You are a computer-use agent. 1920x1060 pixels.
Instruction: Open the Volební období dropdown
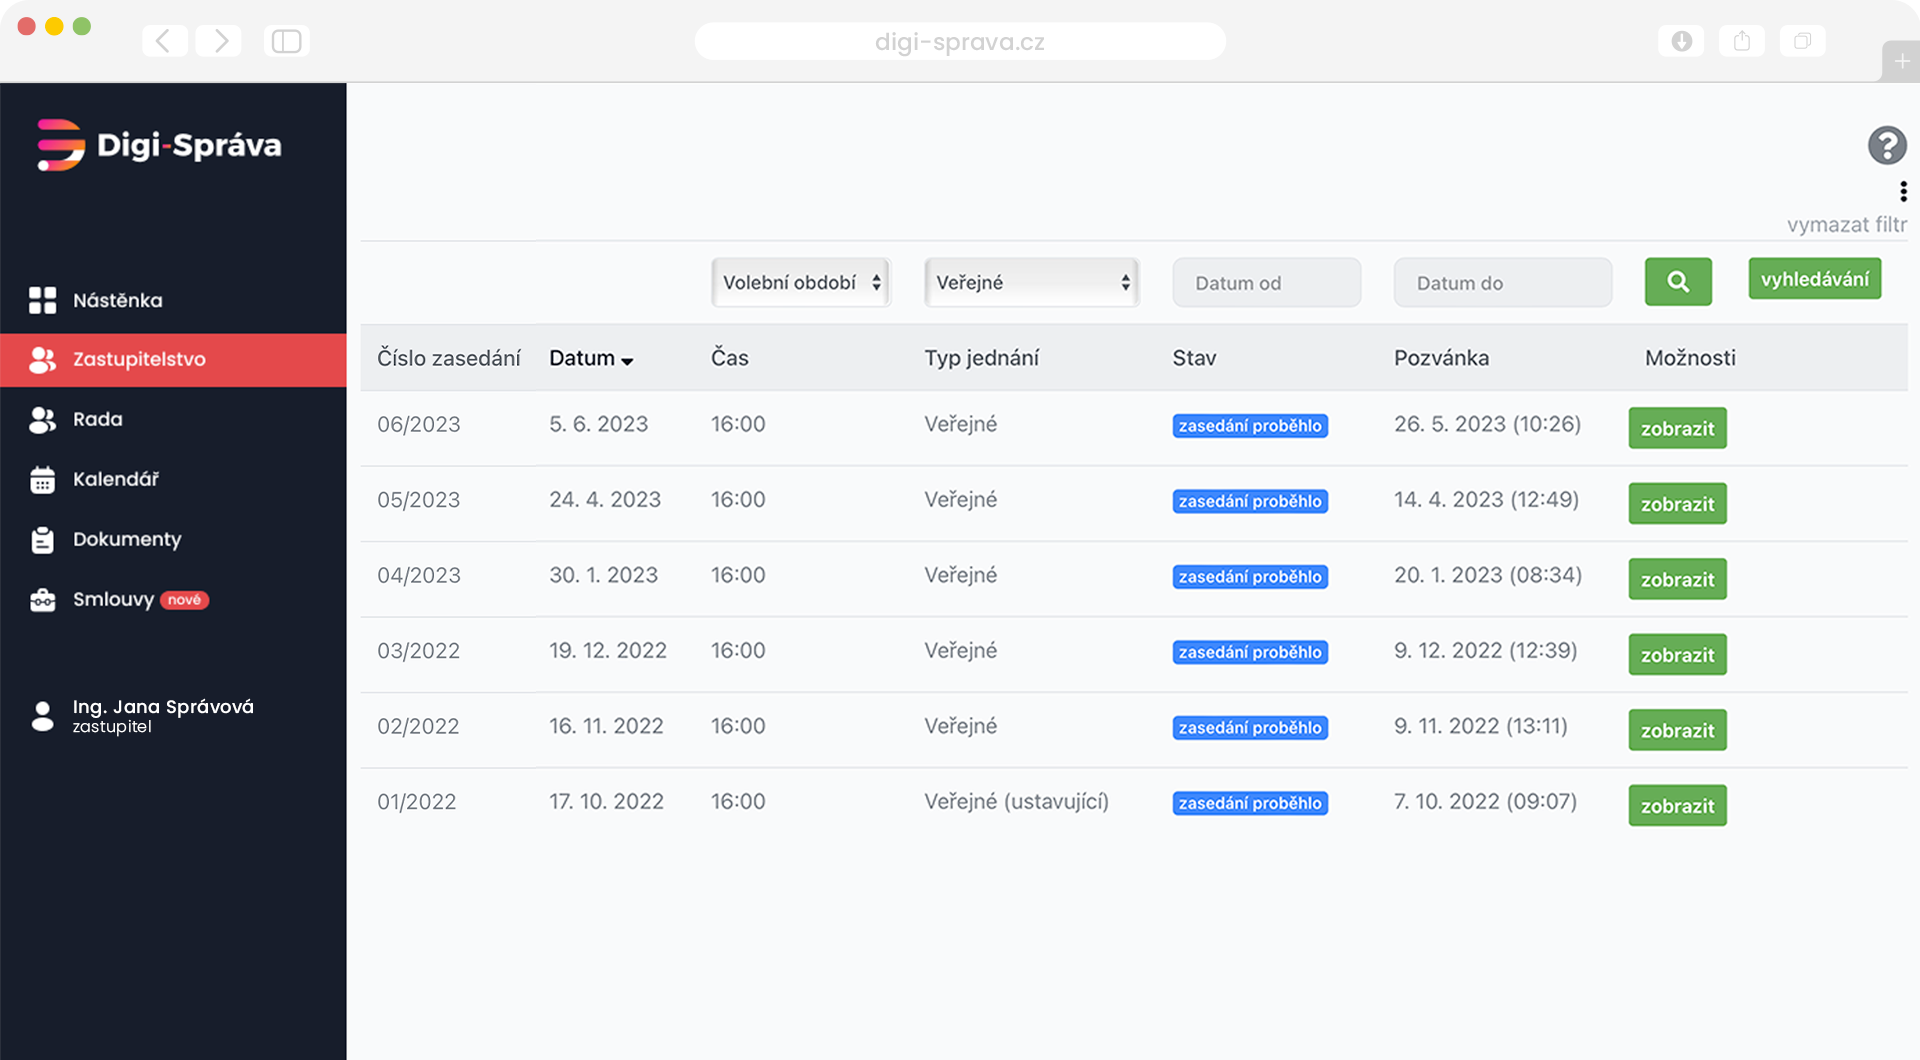coord(801,282)
